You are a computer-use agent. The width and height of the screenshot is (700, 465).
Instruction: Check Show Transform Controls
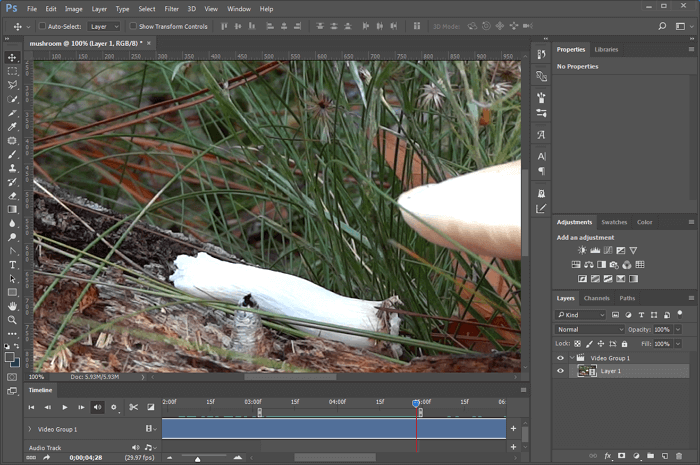tap(134, 26)
